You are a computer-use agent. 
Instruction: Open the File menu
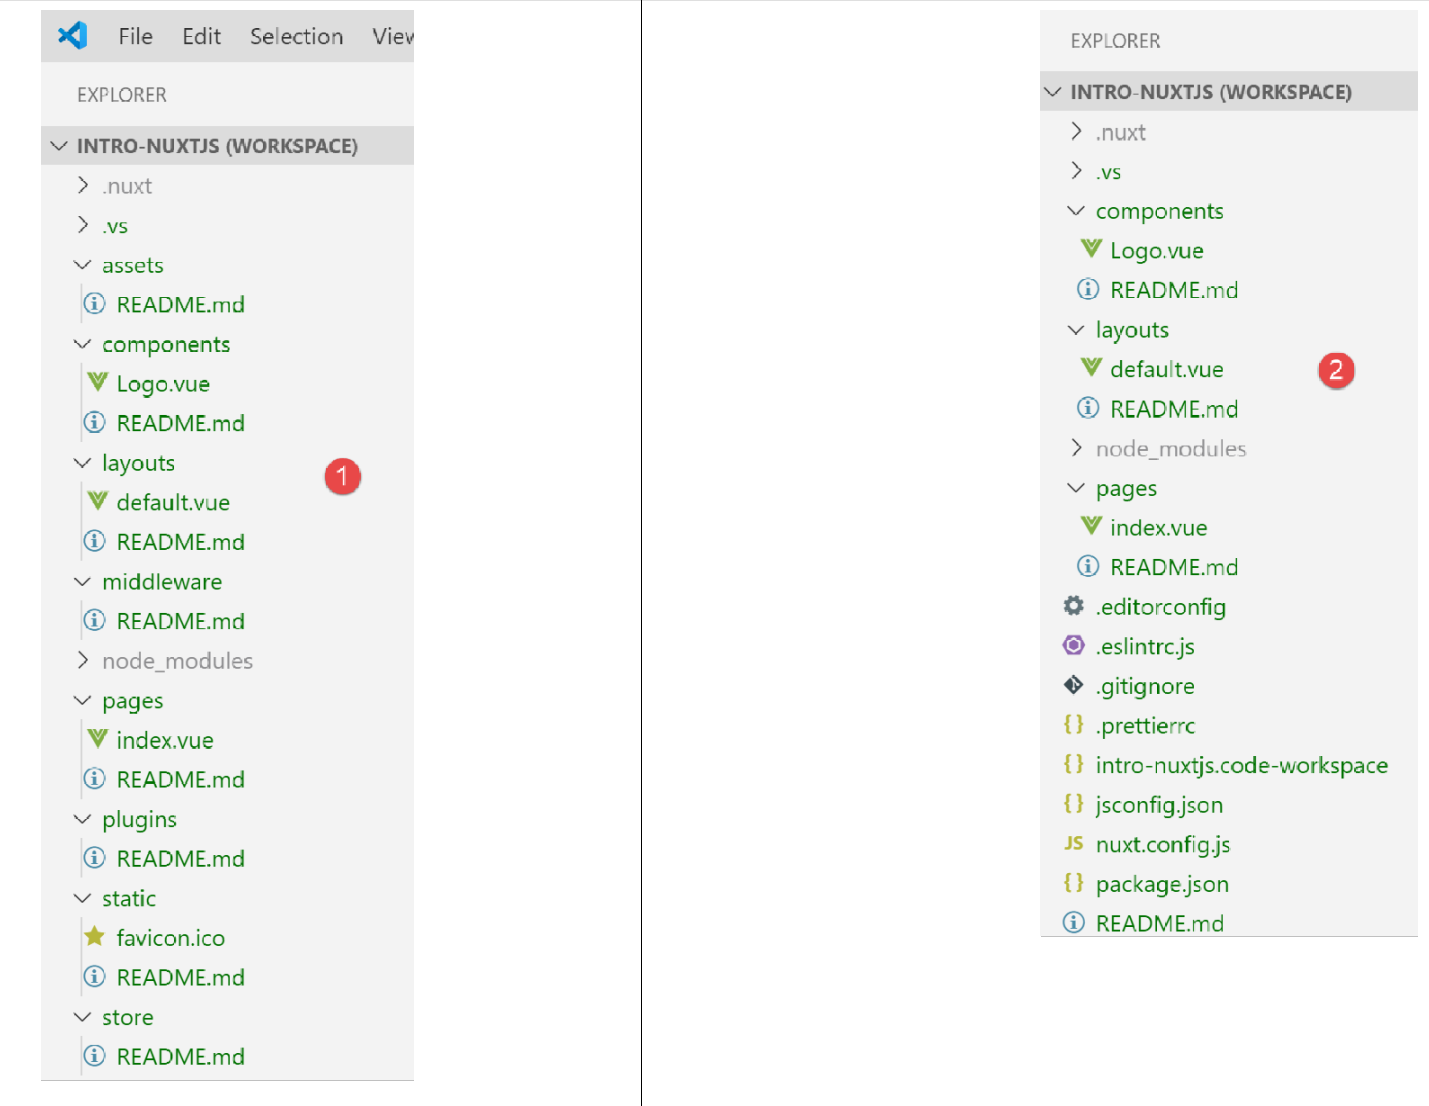(135, 37)
